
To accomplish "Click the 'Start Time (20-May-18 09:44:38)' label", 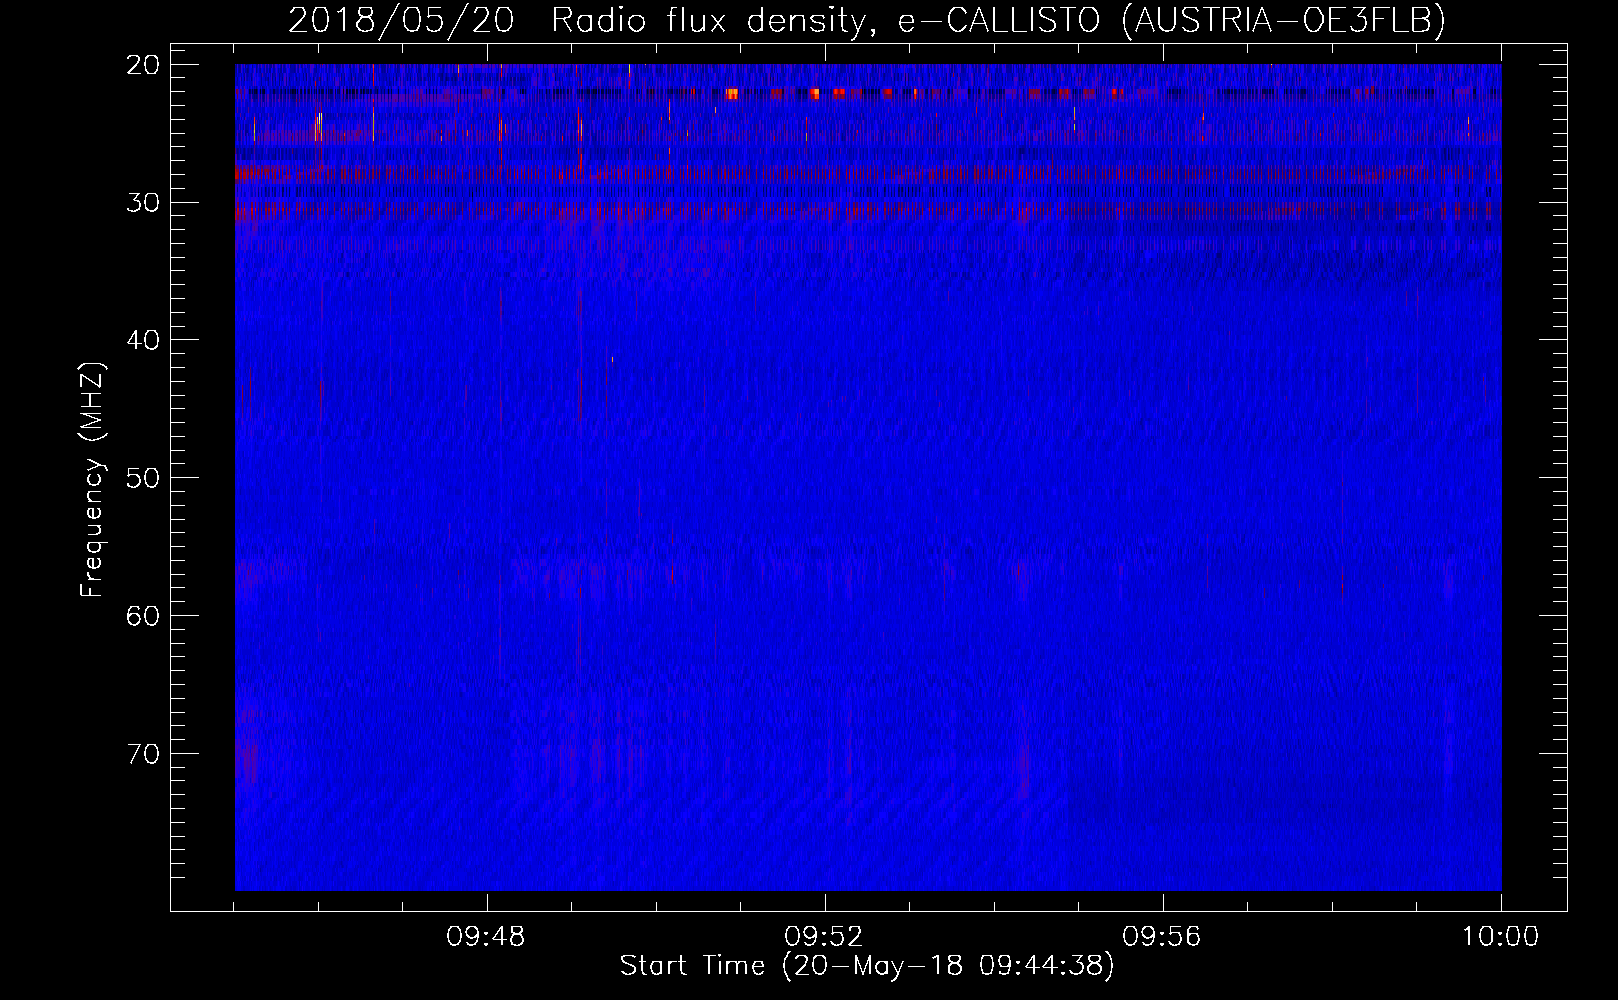I will coord(867,966).
